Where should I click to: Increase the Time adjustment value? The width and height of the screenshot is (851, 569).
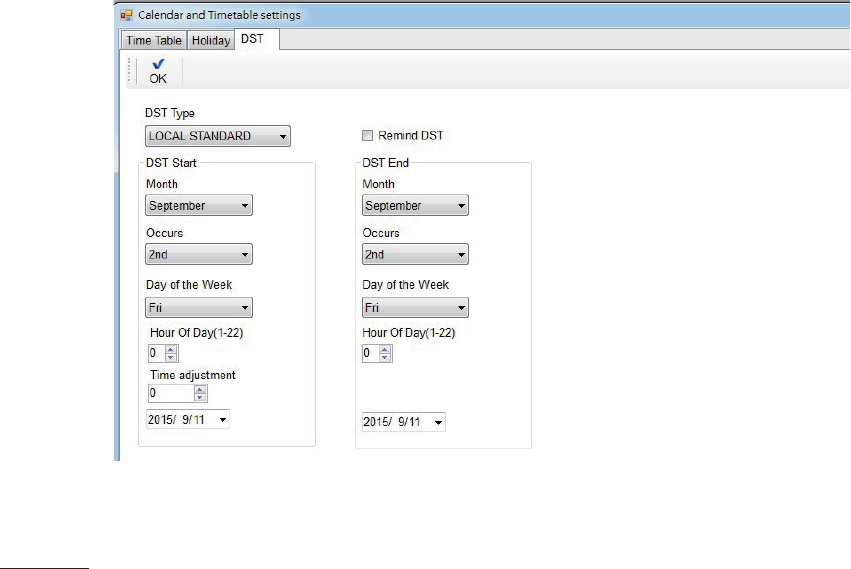click(x=200, y=389)
